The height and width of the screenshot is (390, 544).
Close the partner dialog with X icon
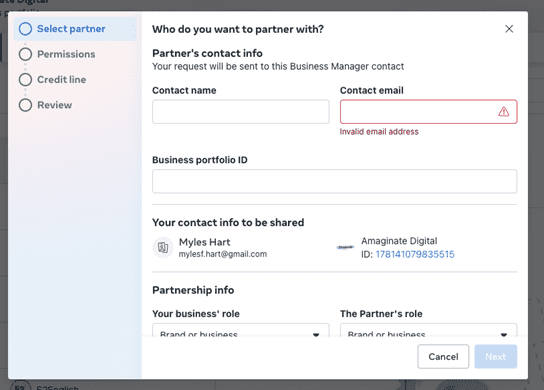[x=509, y=29]
